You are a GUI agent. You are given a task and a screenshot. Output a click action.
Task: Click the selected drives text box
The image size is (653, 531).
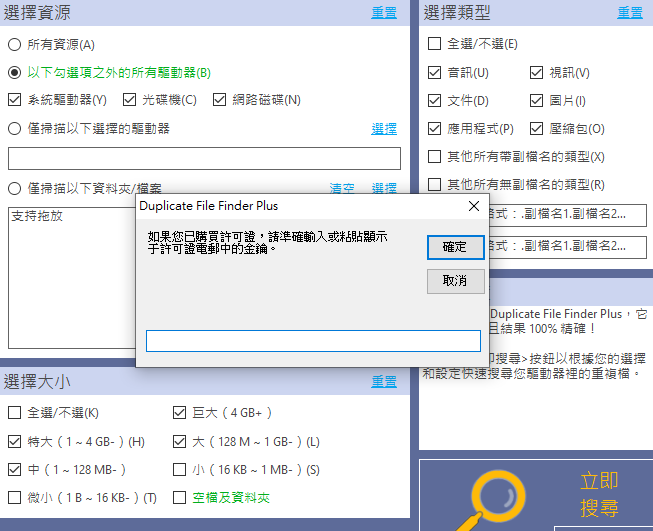point(204,158)
